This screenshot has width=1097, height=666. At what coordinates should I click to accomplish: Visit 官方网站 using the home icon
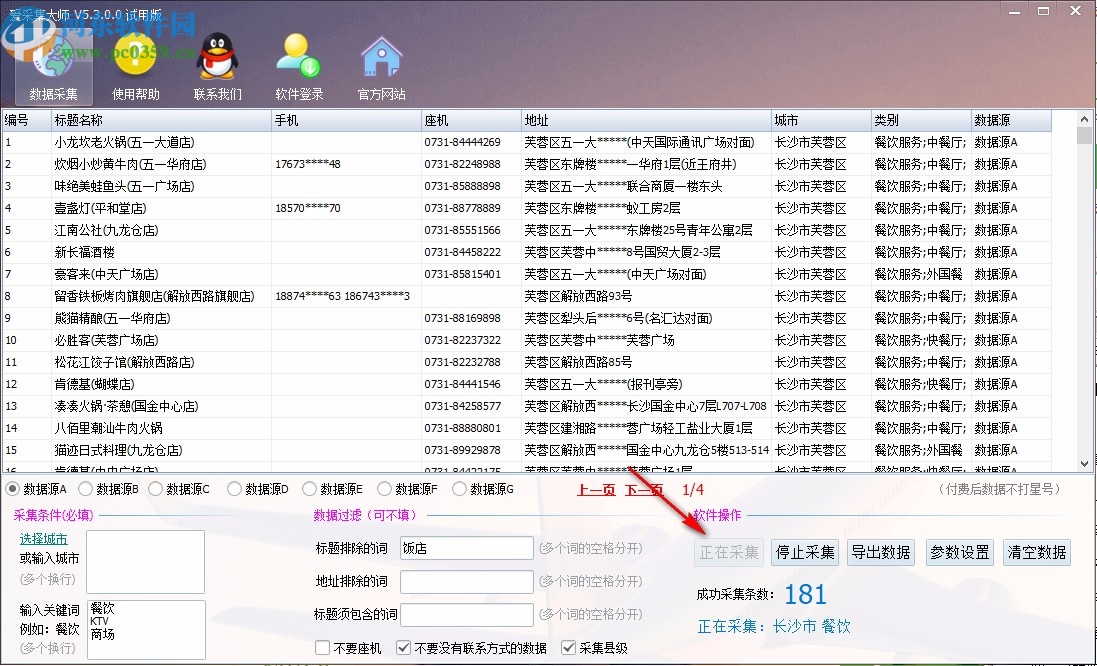381,55
